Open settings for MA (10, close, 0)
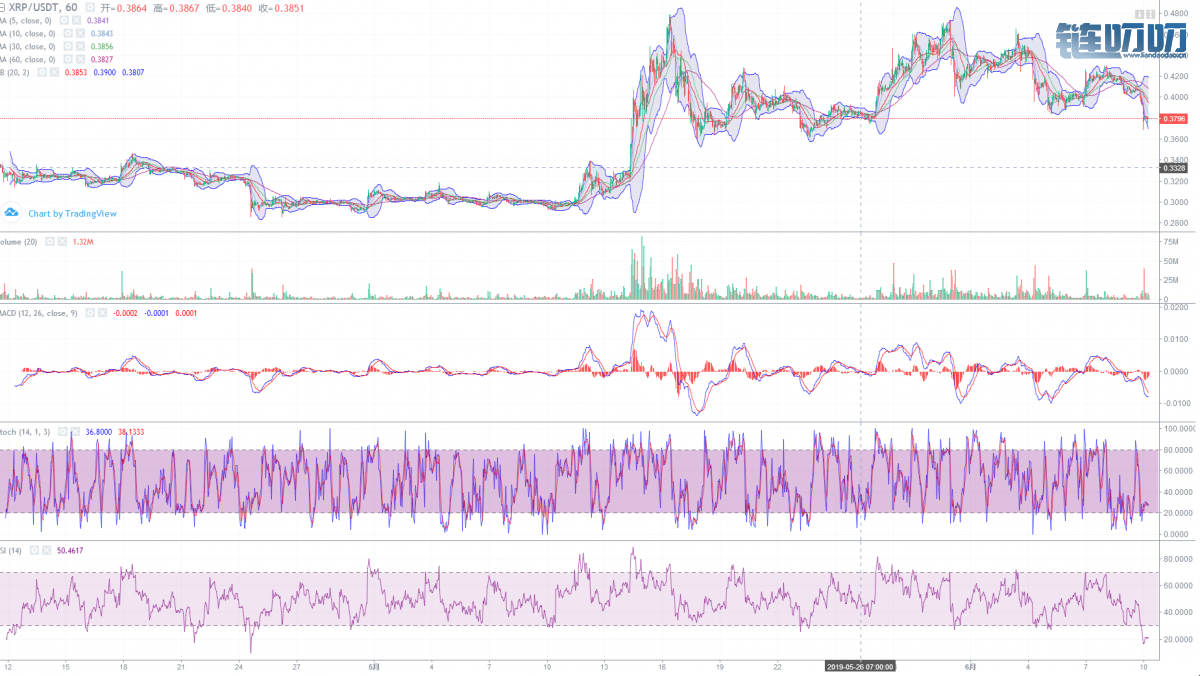Viewport: 1200px width, 676px height. (x=68, y=33)
